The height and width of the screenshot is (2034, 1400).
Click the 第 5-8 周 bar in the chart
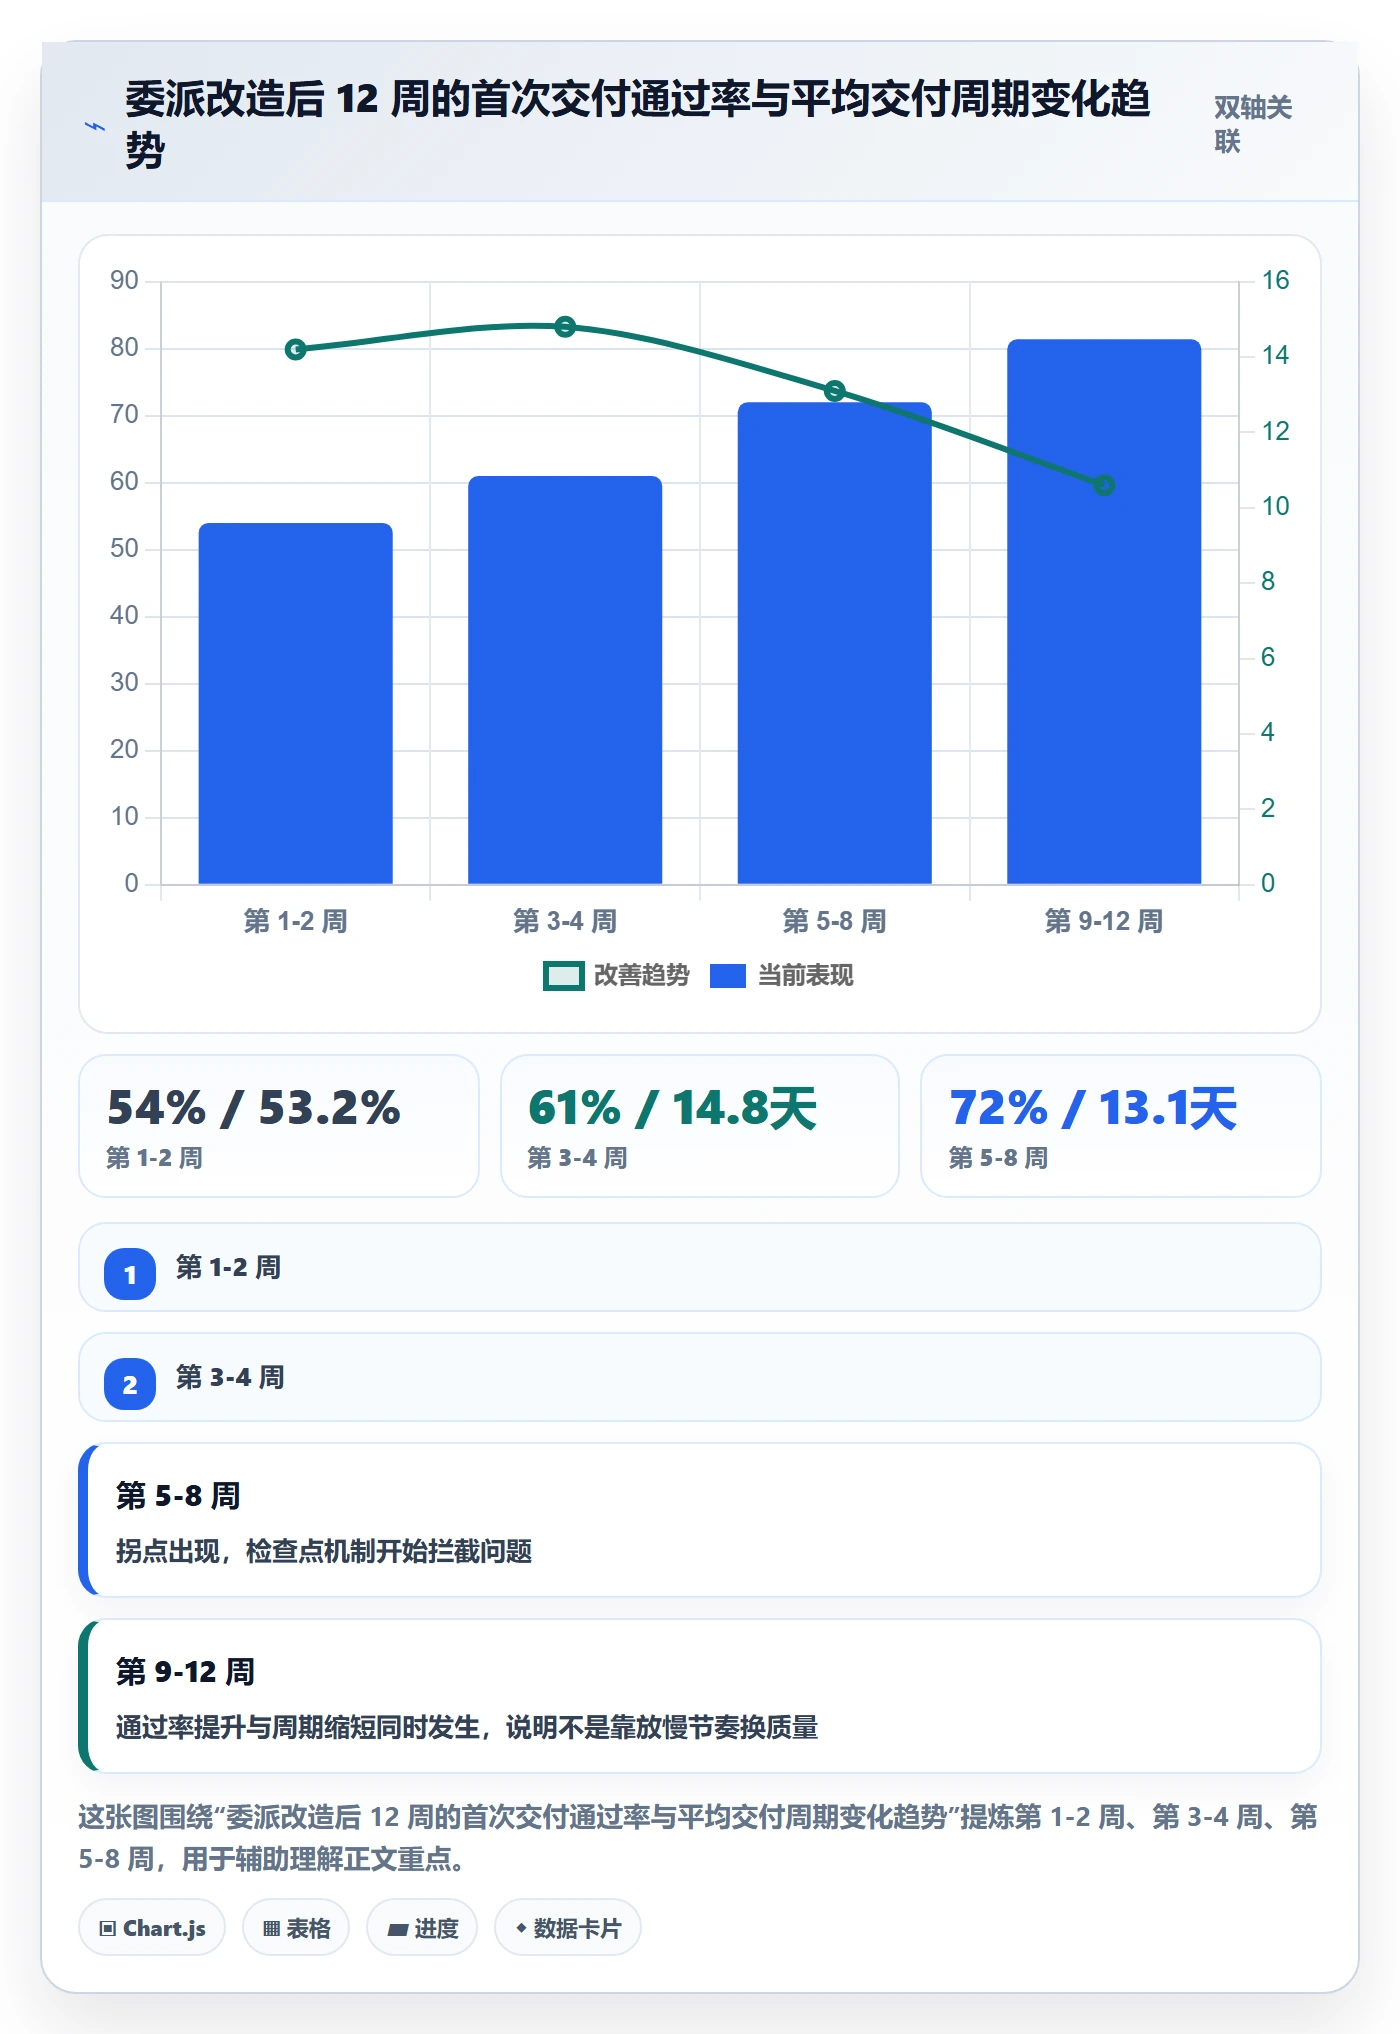pos(835,643)
